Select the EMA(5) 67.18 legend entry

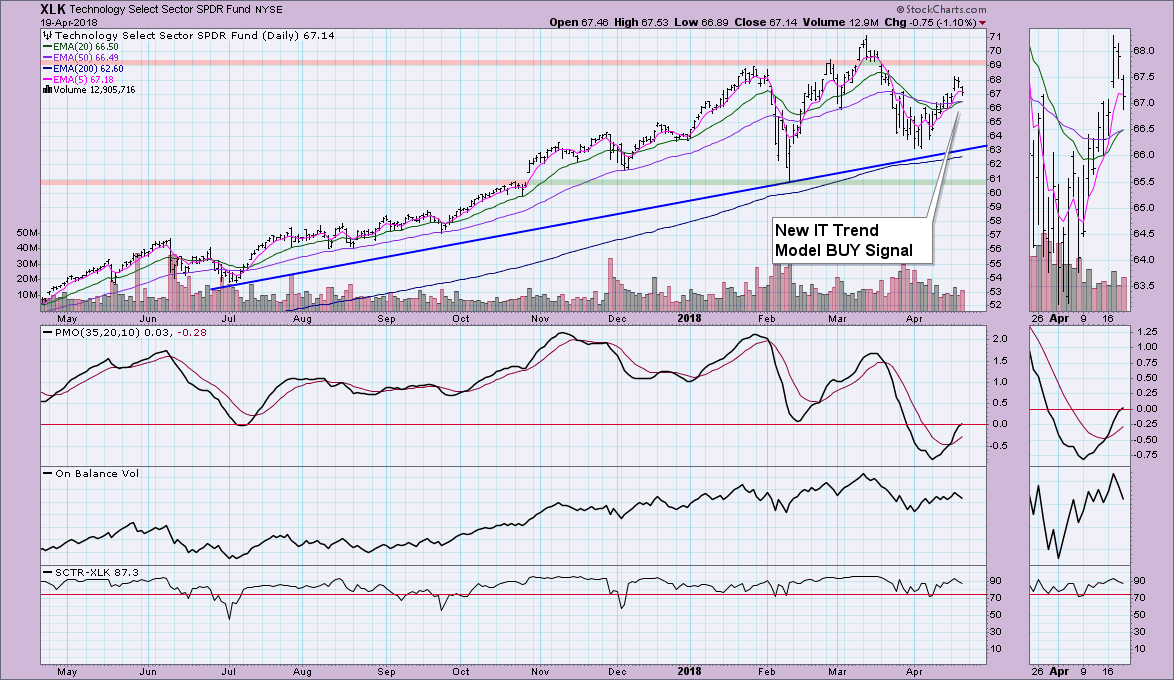pos(83,79)
